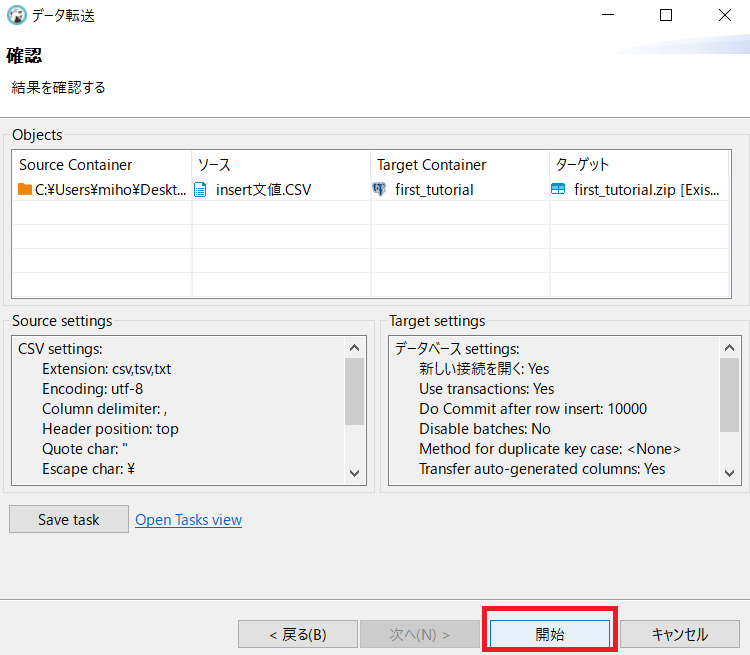Click the Source settings scroll down arrow

pyautogui.click(x=354, y=473)
